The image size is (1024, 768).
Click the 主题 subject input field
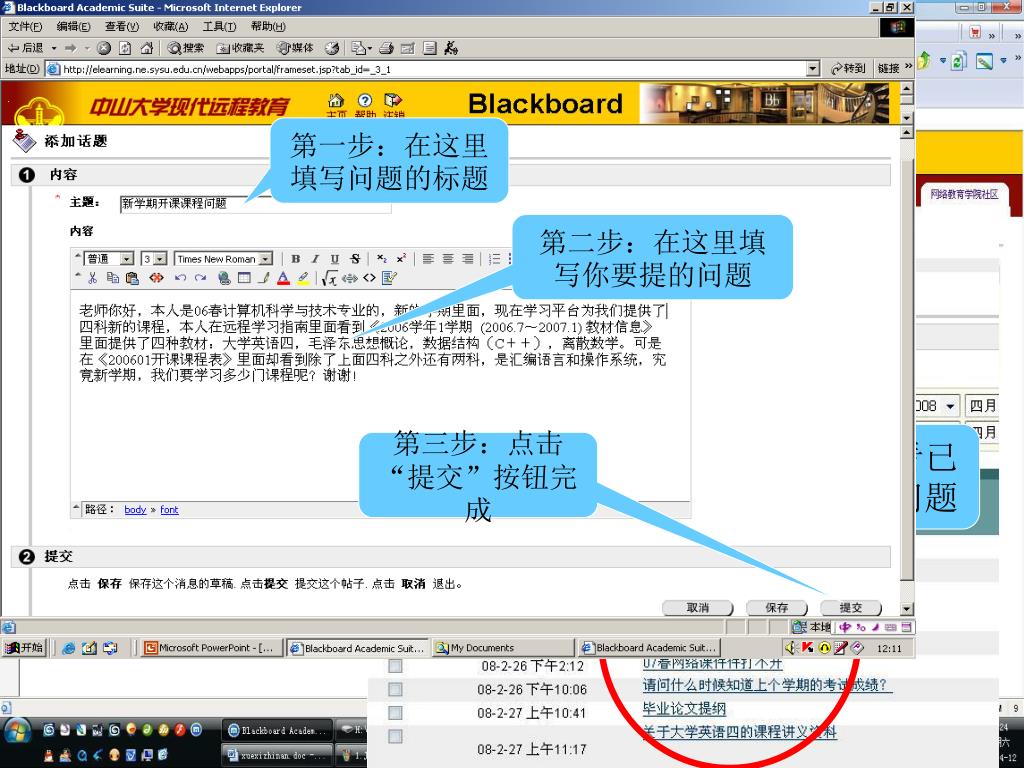[255, 203]
